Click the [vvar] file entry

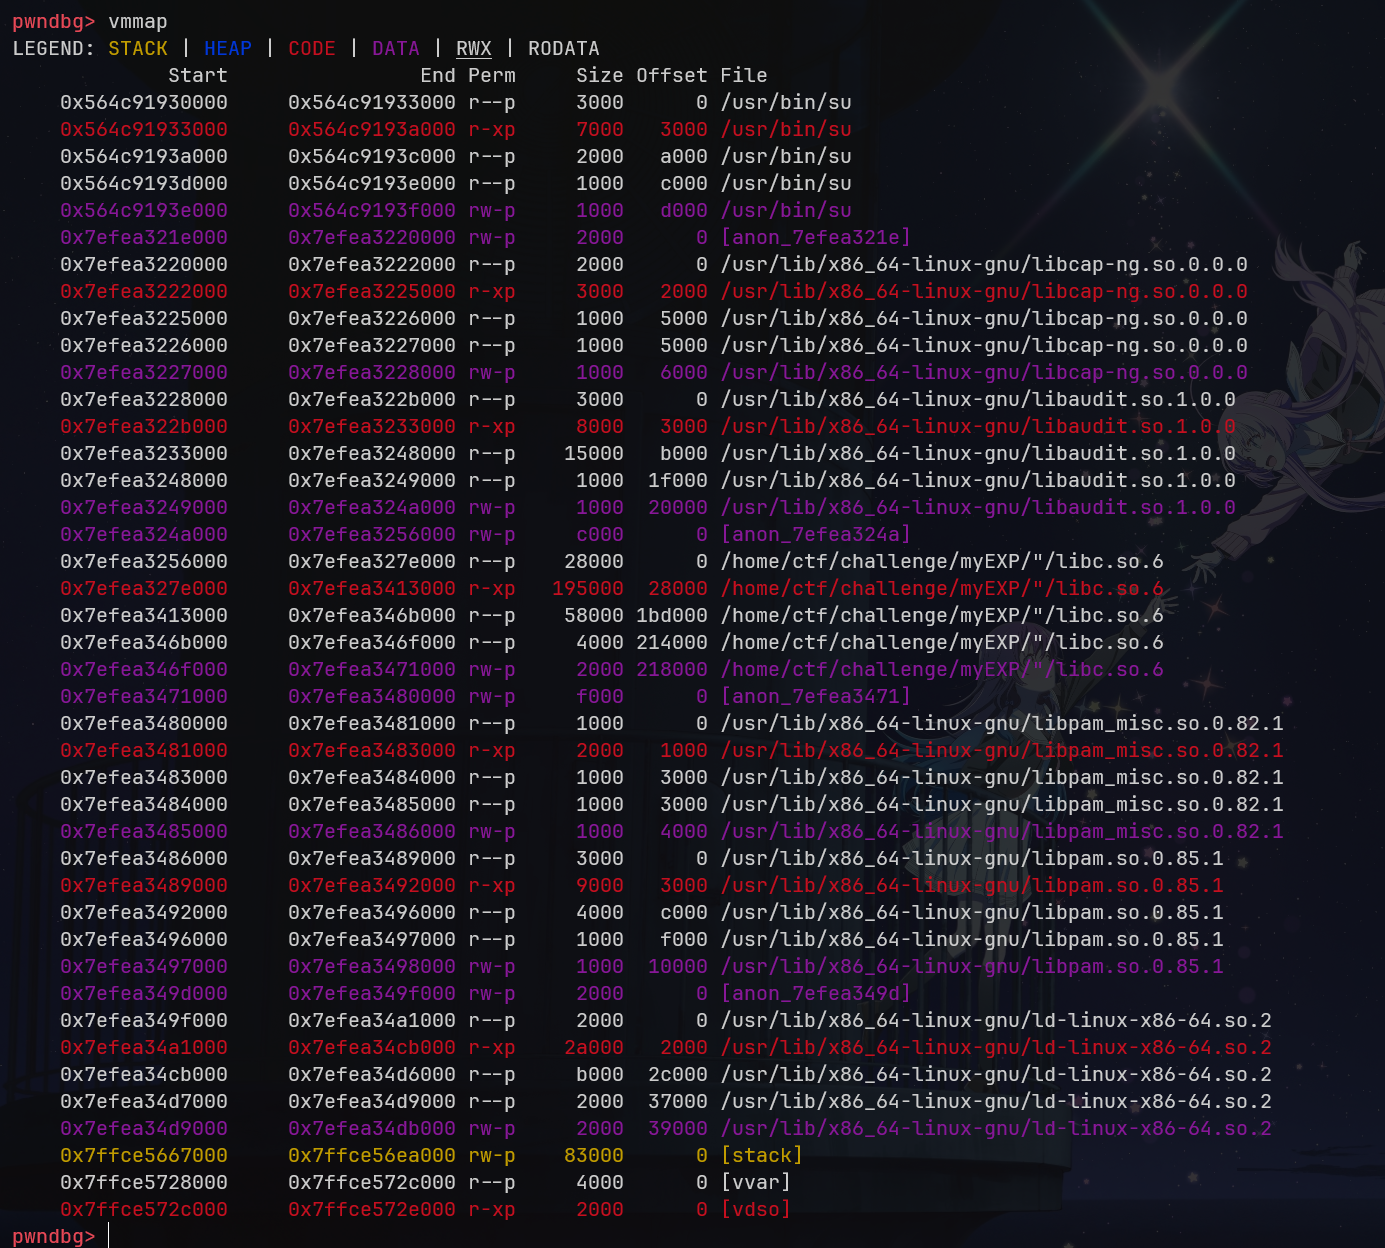(756, 1182)
